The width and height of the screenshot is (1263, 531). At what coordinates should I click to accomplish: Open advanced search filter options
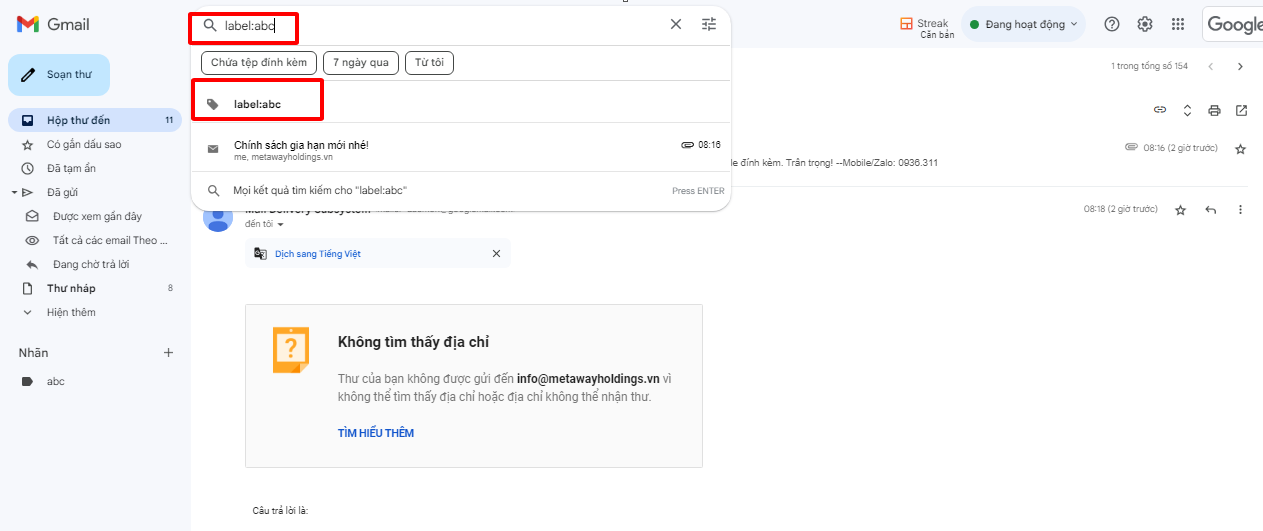click(709, 25)
